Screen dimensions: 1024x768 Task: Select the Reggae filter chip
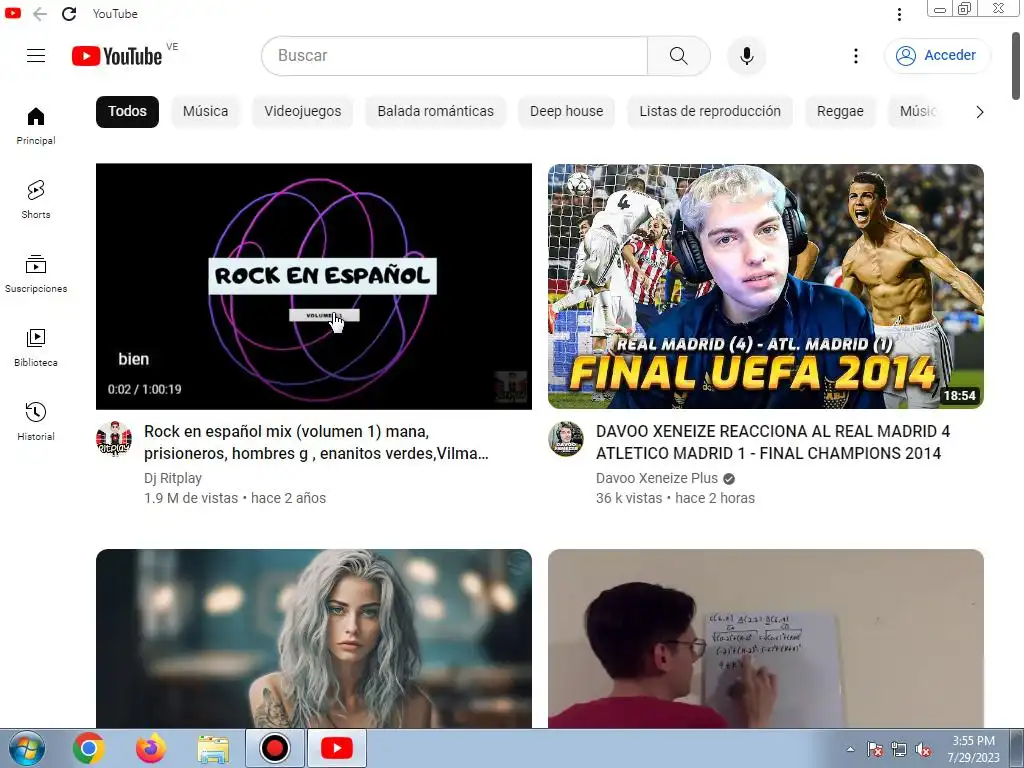click(x=840, y=112)
